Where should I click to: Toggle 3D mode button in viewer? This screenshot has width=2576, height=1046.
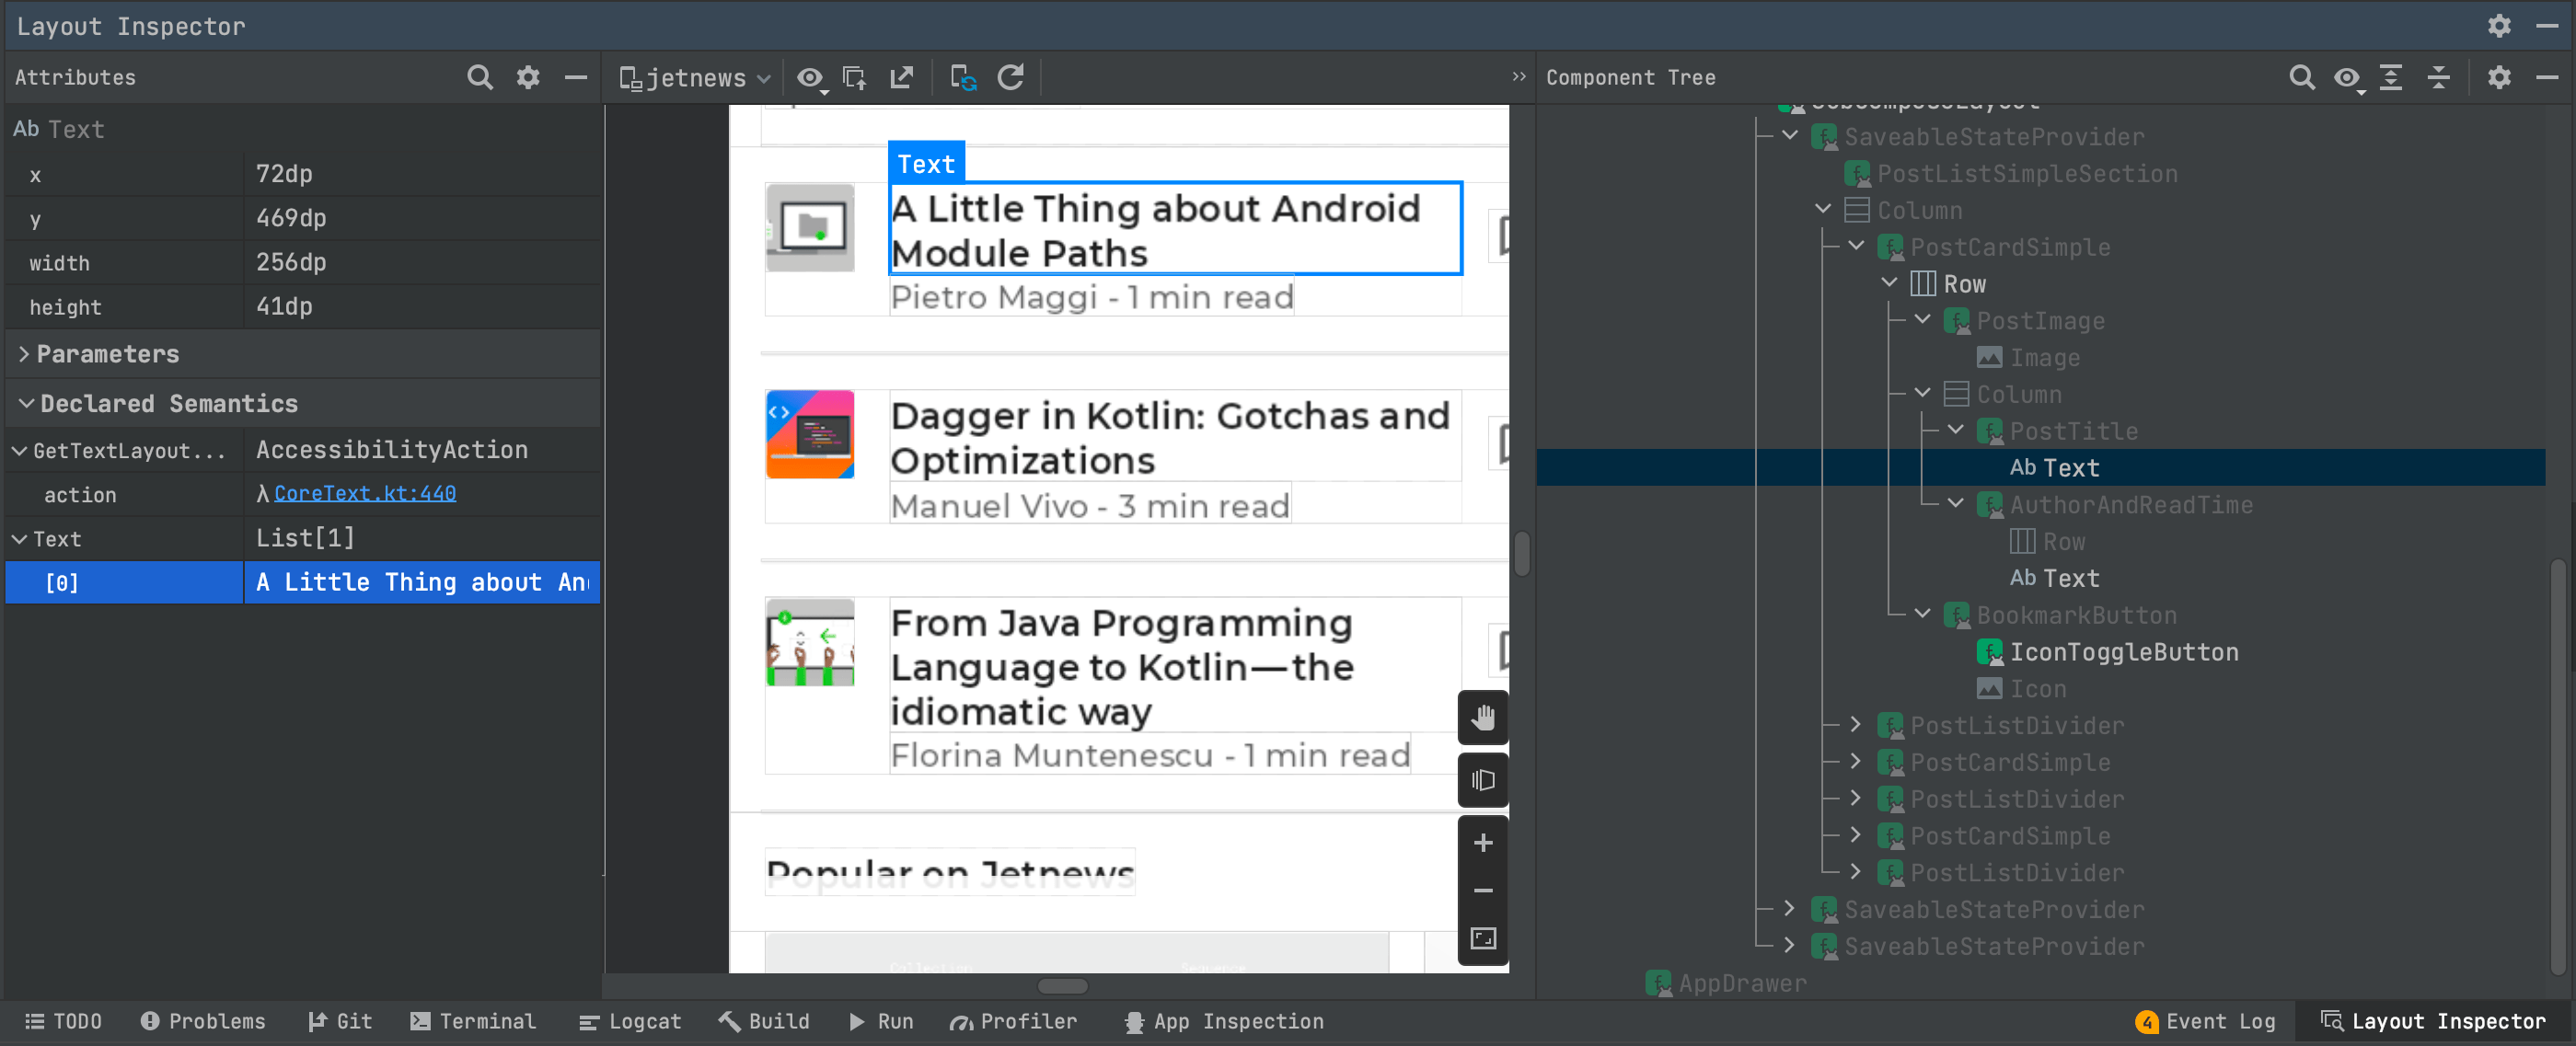coord(1482,780)
